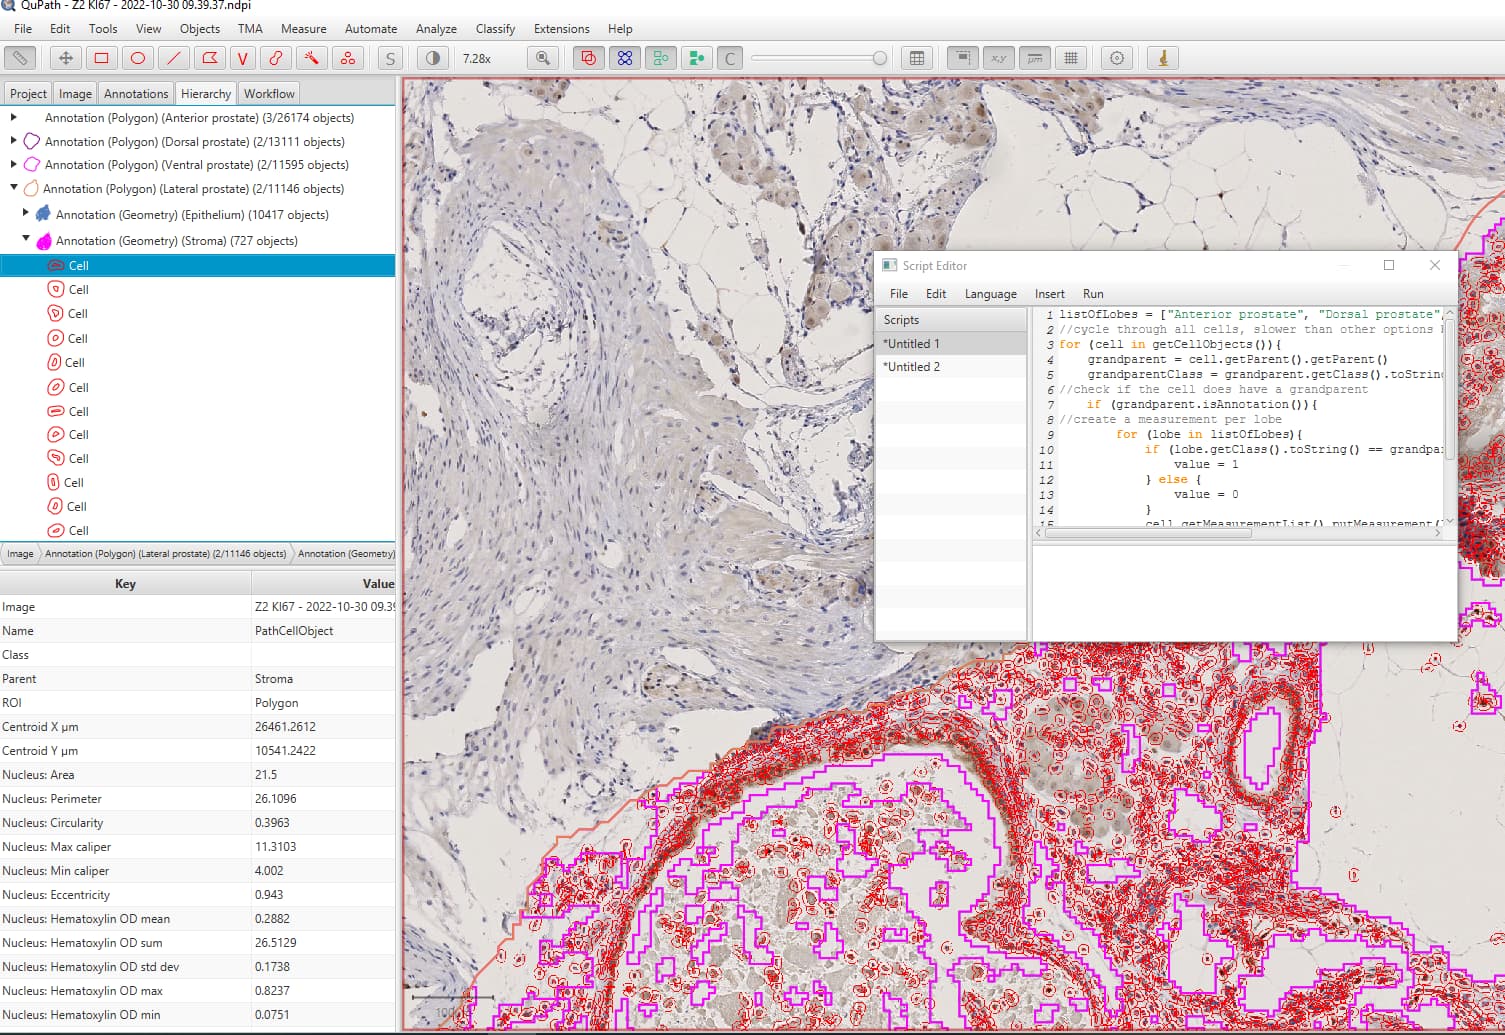The image size is (1505, 1035).
Task: Toggle the scalebar display (µm icon)
Action: pyautogui.click(x=1035, y=58)
